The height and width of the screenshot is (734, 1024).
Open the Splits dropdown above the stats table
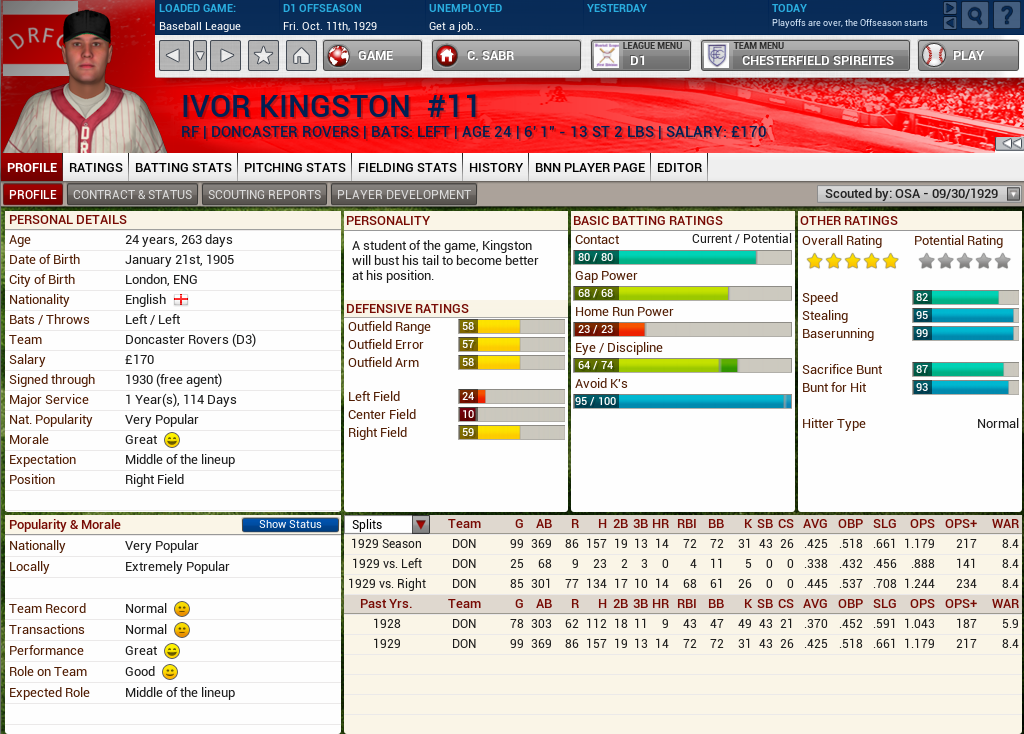(x=420, y=523)
